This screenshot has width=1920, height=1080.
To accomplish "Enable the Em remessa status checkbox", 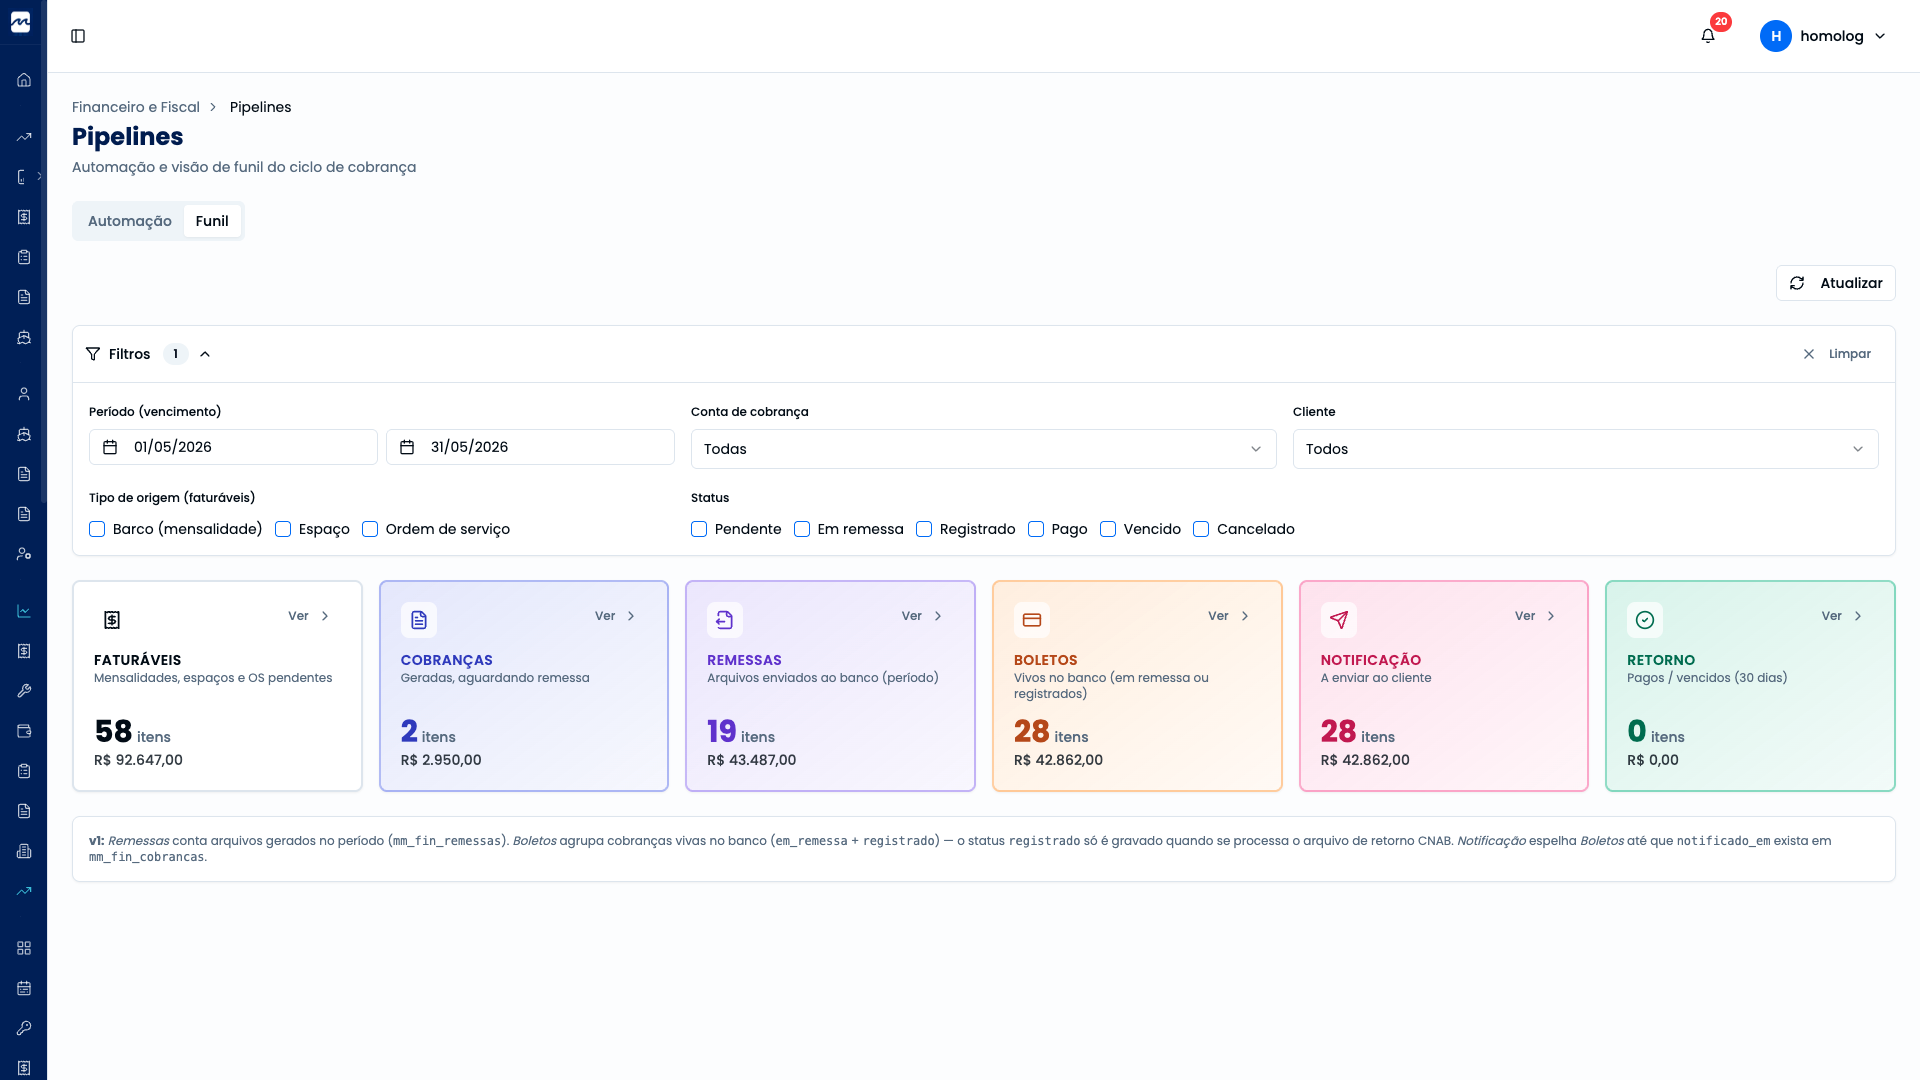I will [x=802, y=529].
